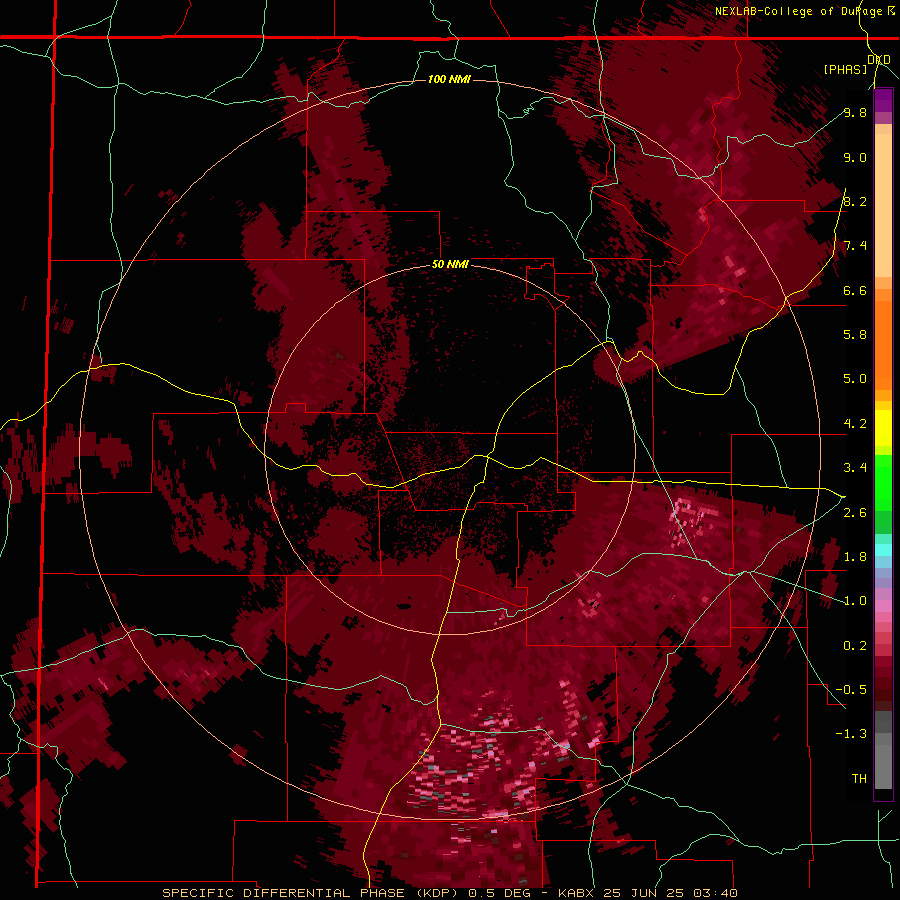Click the 03:40 timestamp in caption
The image size is (900, 900).
715,893
